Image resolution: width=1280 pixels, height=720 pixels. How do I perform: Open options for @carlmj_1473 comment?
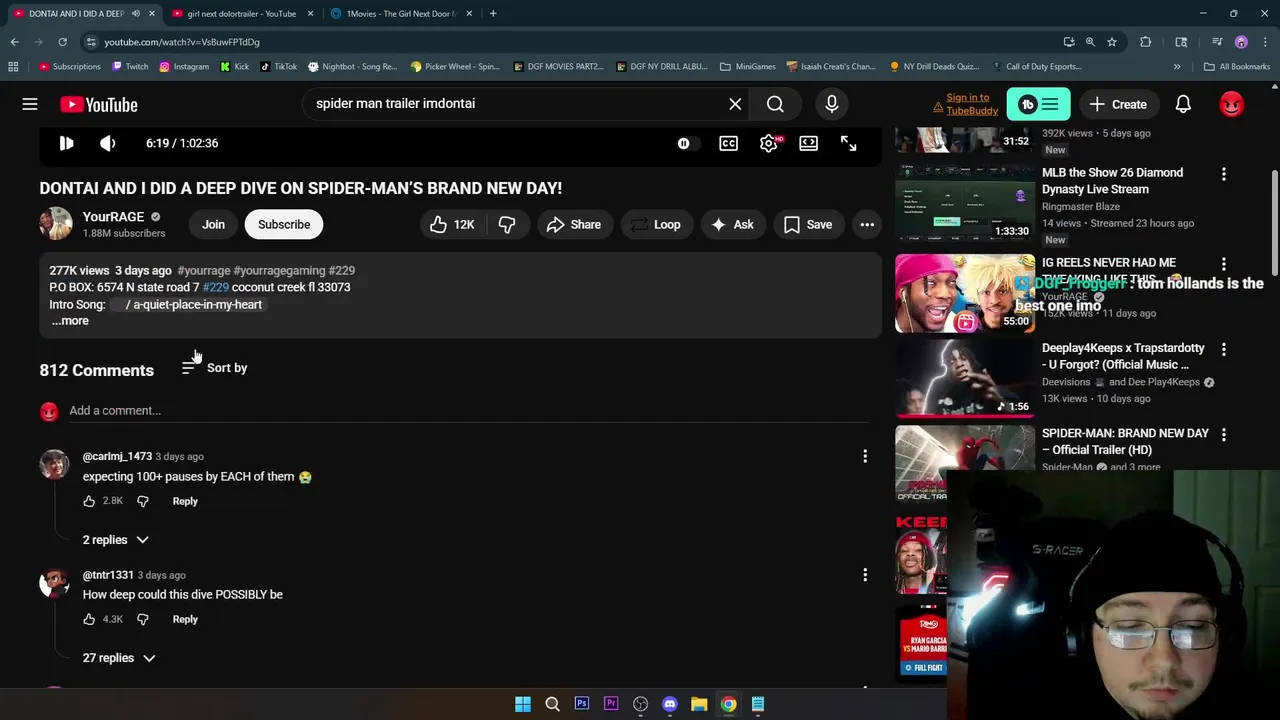865,456
